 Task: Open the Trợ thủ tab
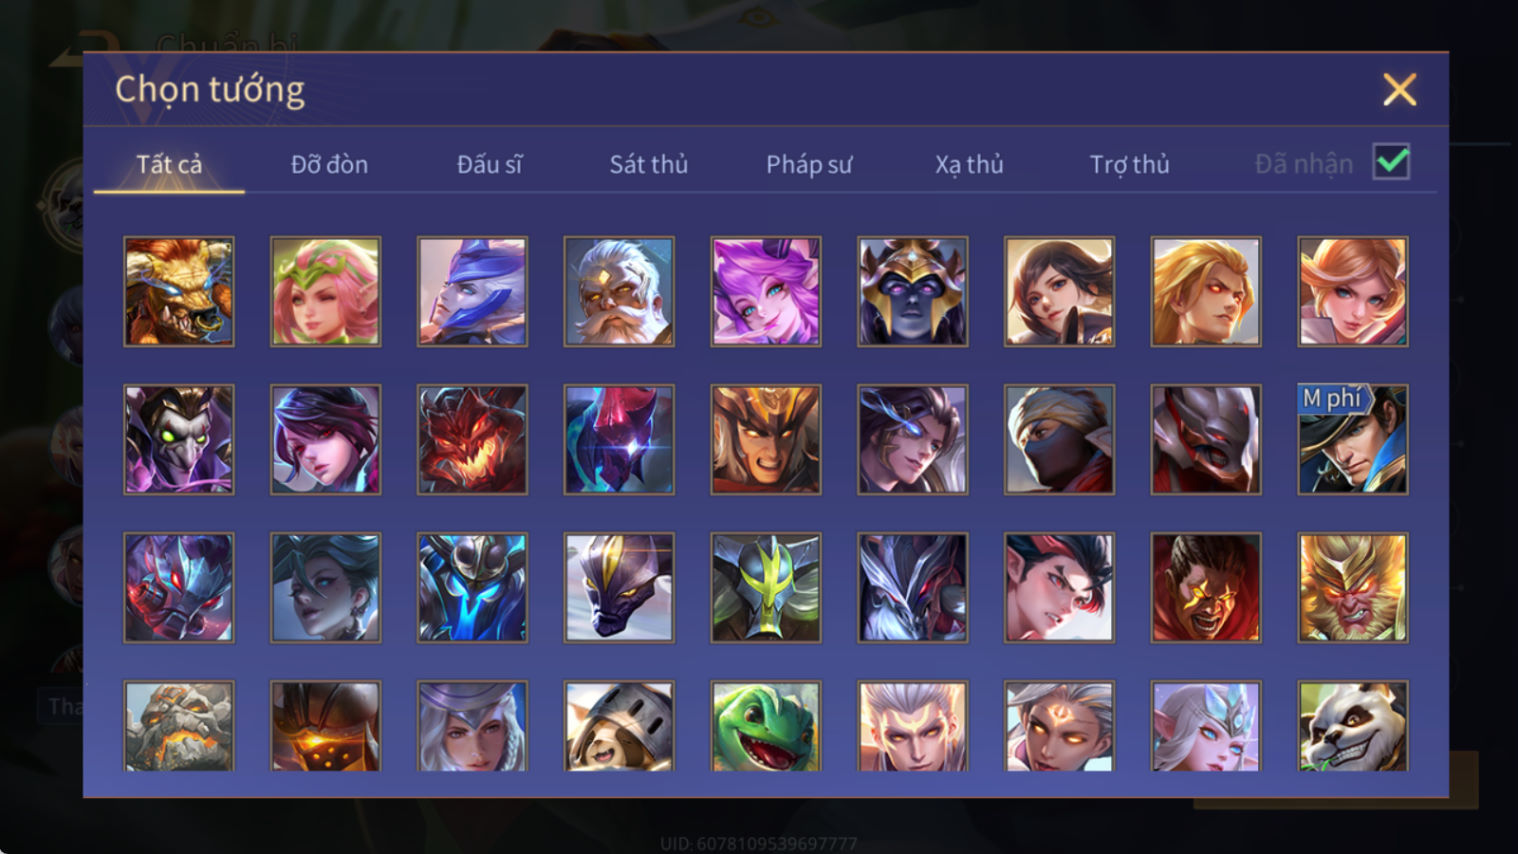(x=1129, y=164)
